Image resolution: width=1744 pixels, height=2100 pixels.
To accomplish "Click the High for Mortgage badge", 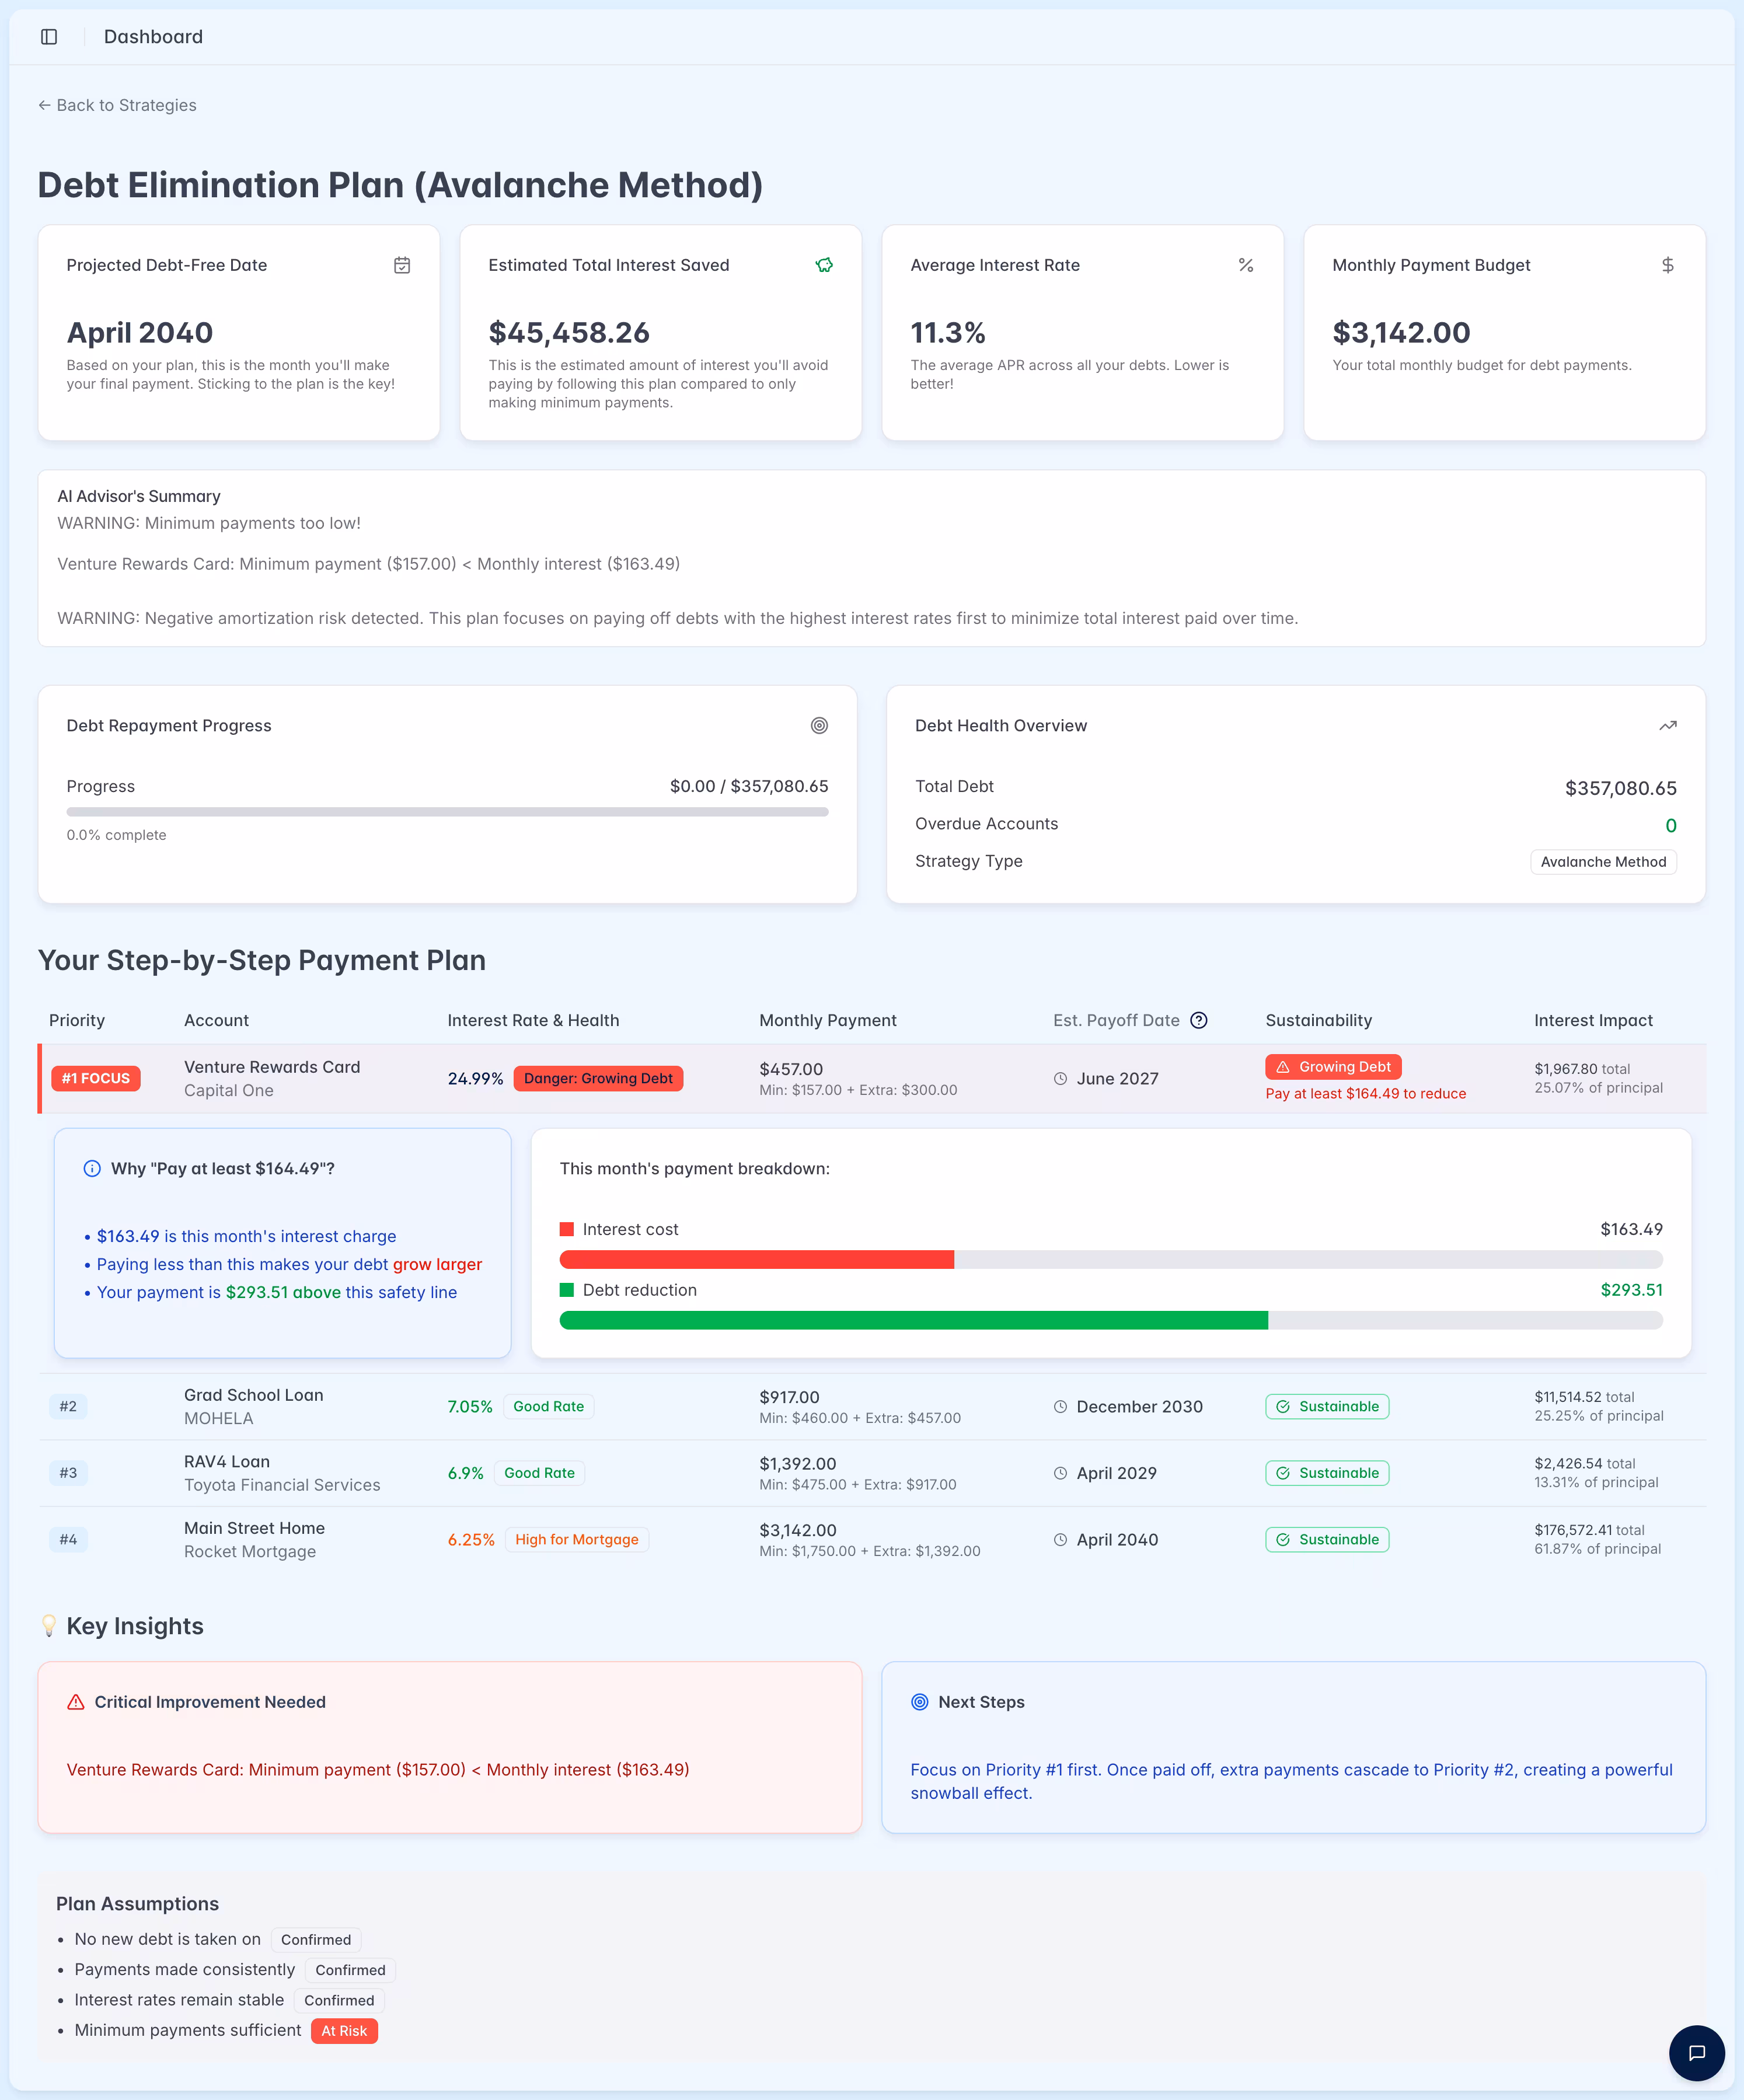I will click(x=576, y=1540).
